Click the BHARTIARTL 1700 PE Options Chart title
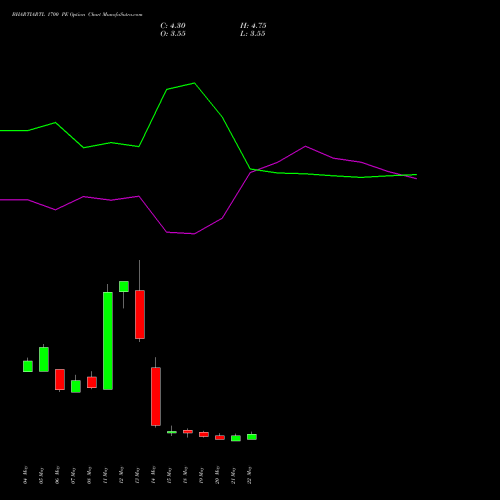Image resolution: width=500 pixels, height=500 pixels. tap(77, 15)
